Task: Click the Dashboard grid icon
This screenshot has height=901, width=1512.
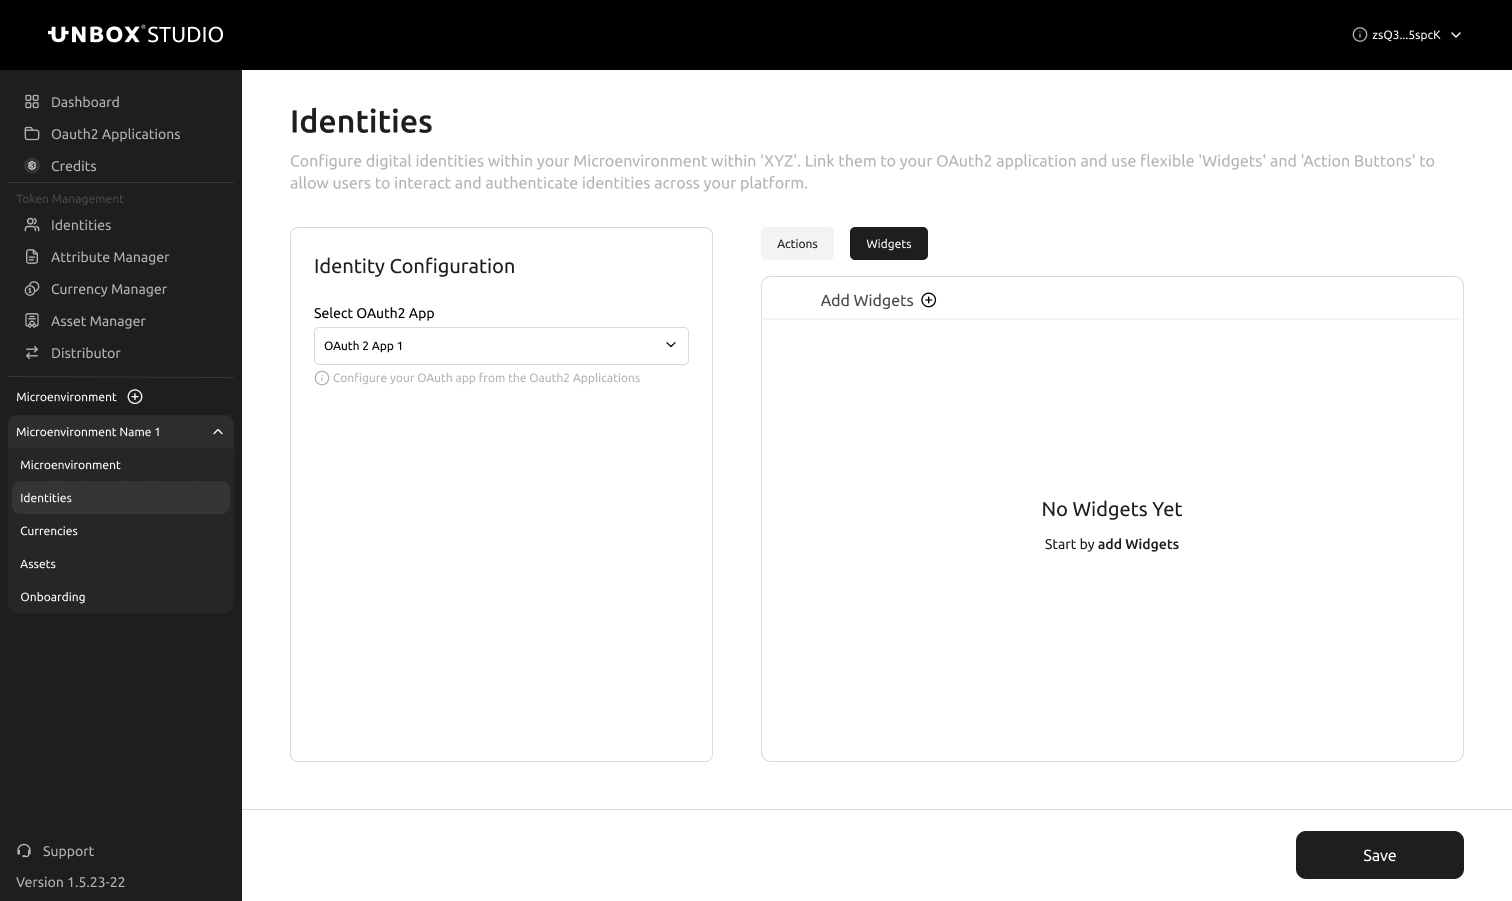Action: click(x=32, y=102)
